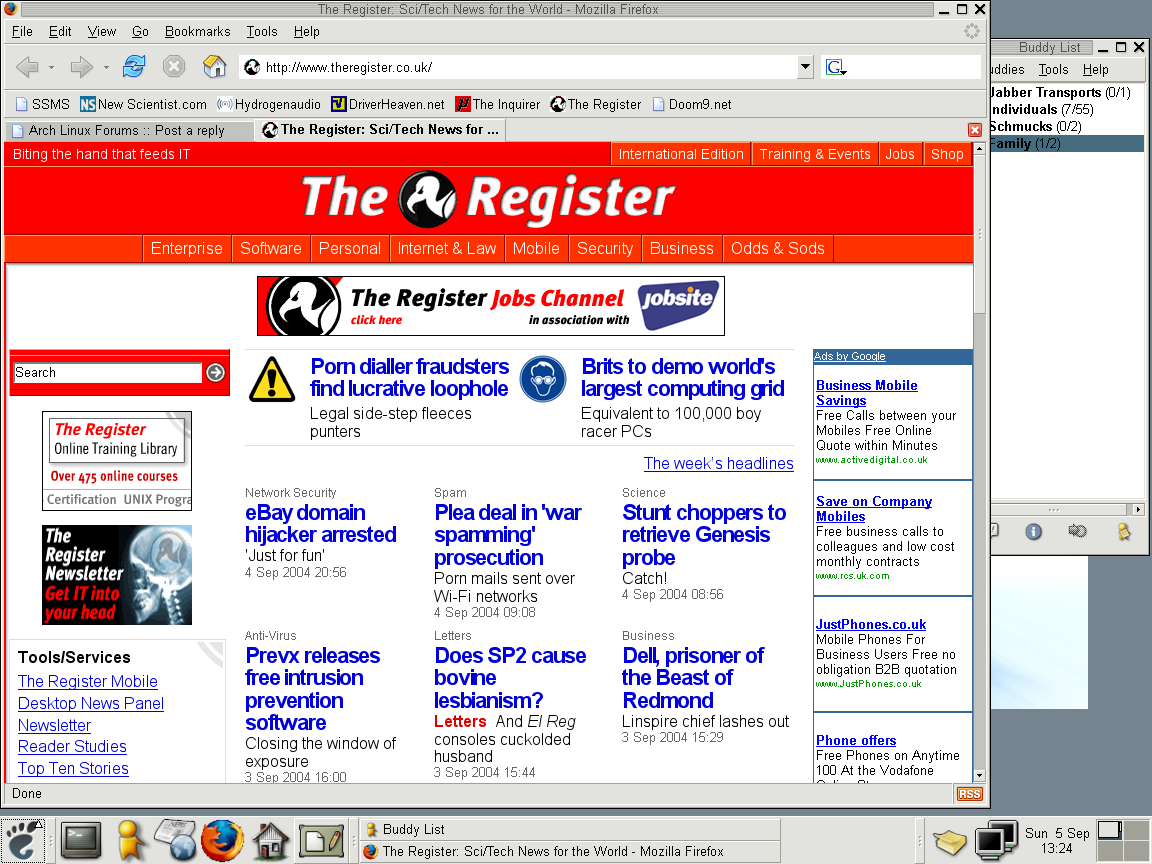1152x864 pixels.
Task: Close the current tab with red X
Action: (x=974, y=130)
